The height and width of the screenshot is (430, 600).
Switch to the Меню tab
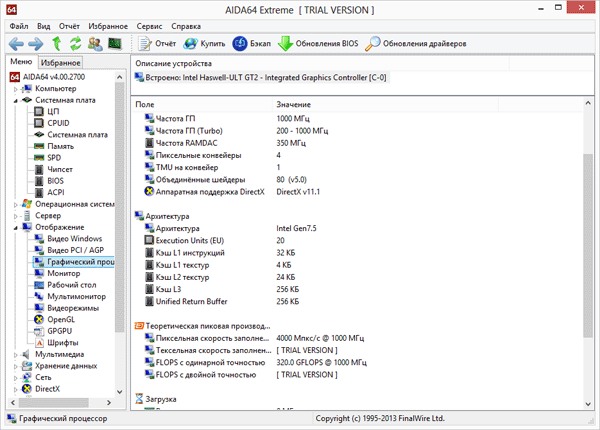pos(21,62)
